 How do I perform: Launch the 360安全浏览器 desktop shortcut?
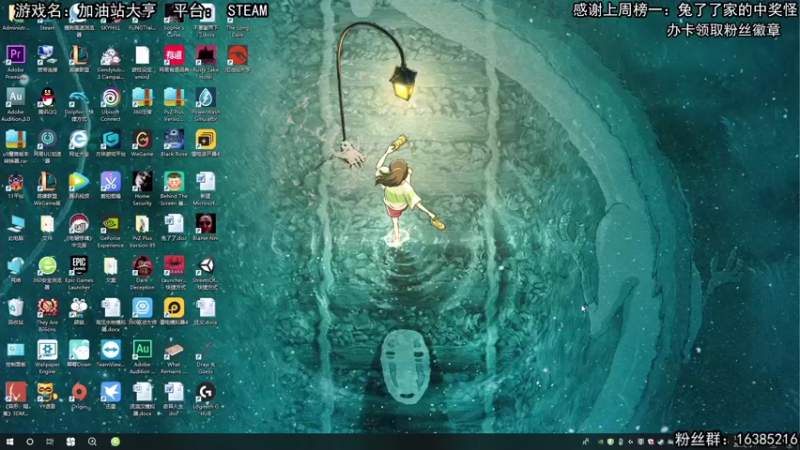click(47, 266)
